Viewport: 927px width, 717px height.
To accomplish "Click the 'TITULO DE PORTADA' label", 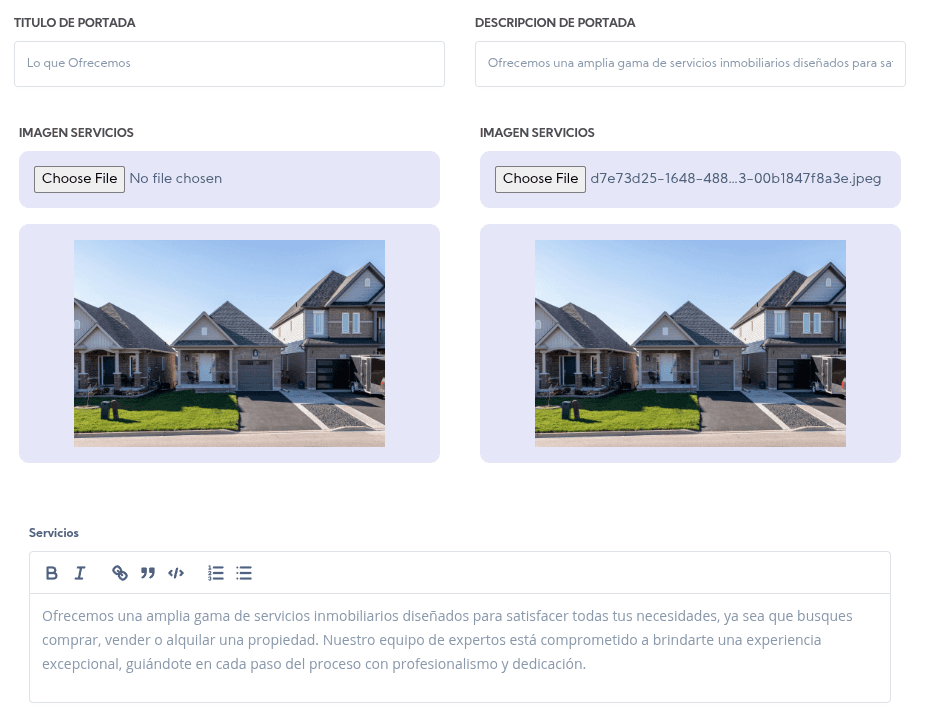I will tap(75, 23).
